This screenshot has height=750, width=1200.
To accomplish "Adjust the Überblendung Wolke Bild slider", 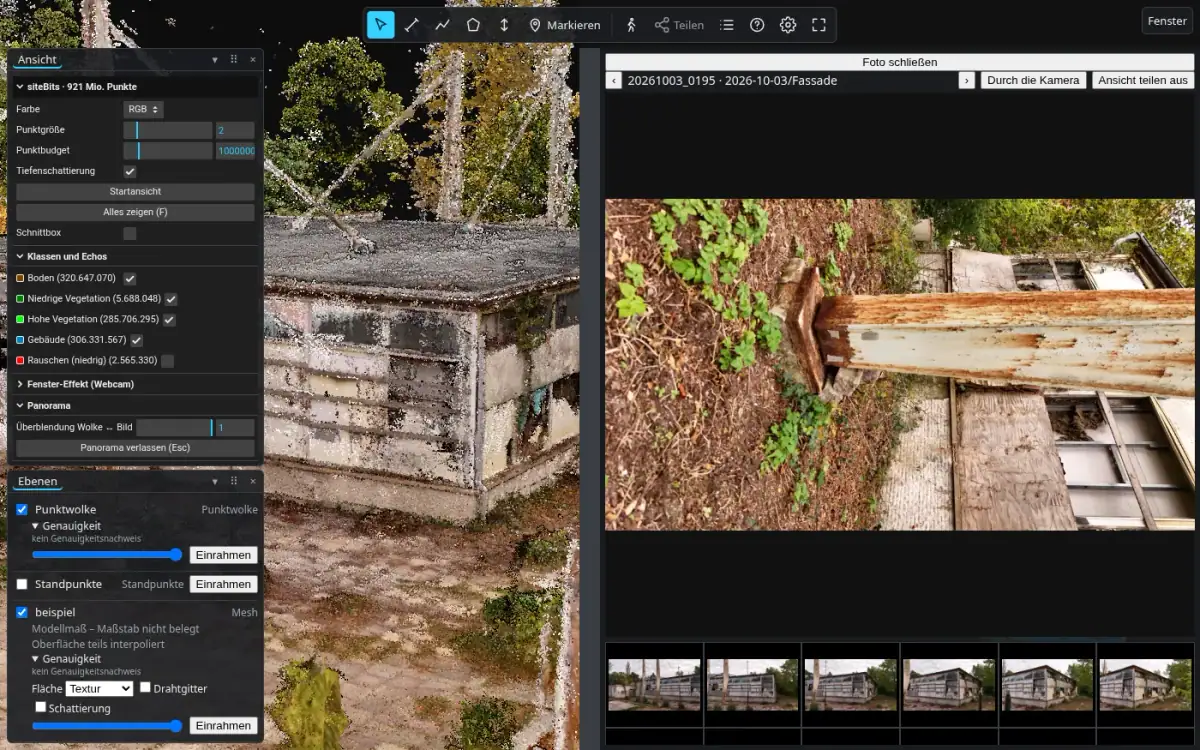I will [175, 427].
